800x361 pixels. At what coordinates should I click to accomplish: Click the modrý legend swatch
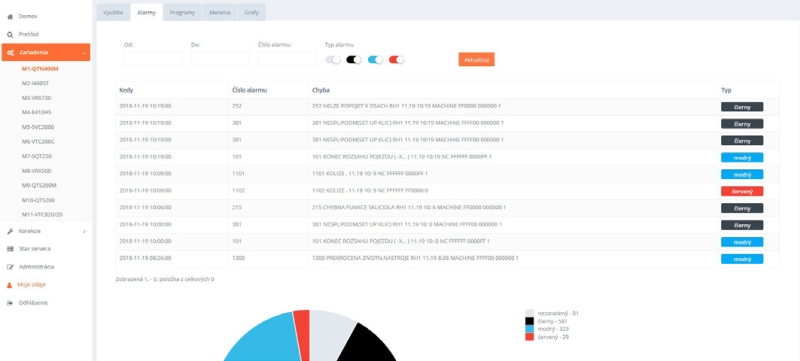coord(530,329)
